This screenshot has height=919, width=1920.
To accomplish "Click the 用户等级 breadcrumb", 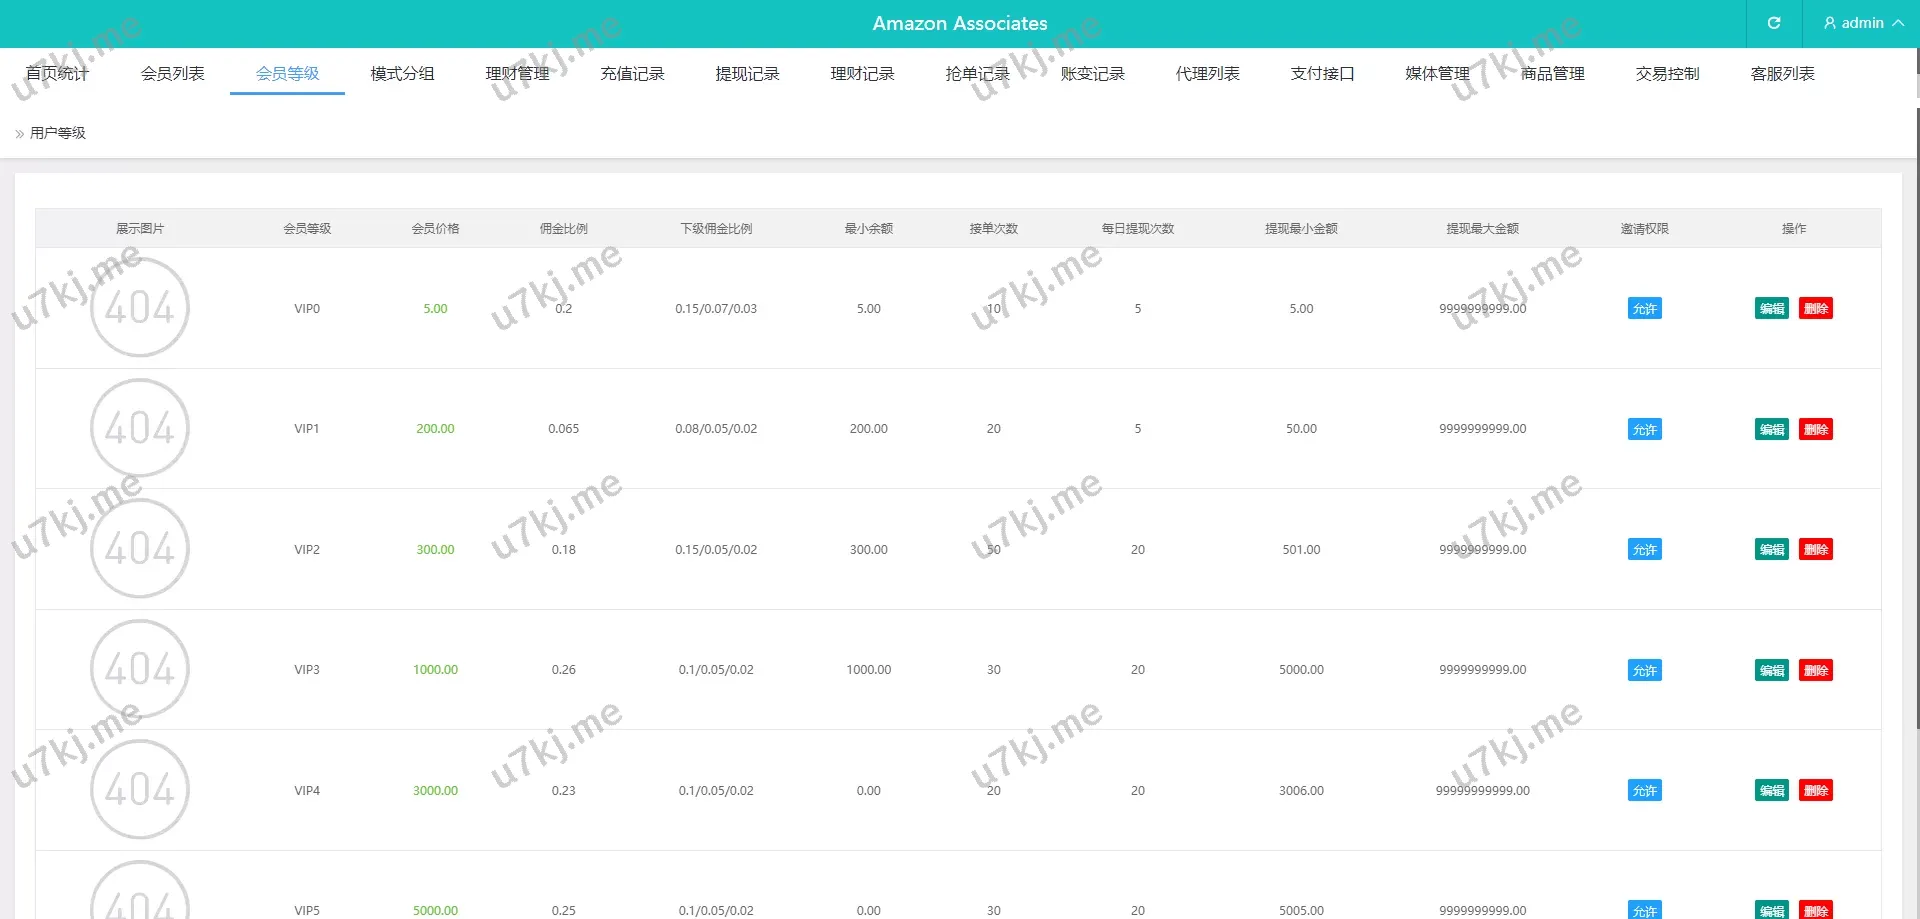I will click(58, 133).
